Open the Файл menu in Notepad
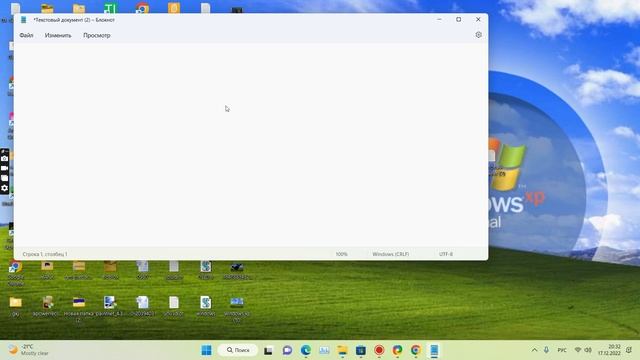Image resolution: width=640 pixels, height=360 pixels. tap(26, 36)
